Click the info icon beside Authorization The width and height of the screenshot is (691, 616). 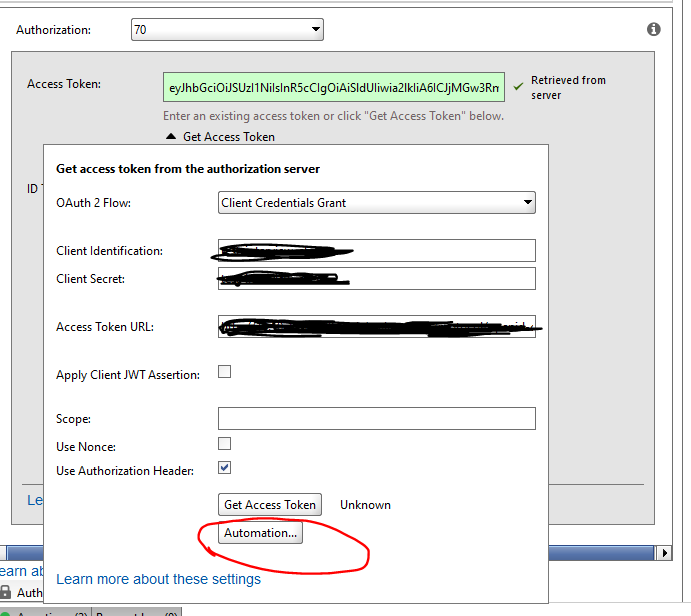654,30
